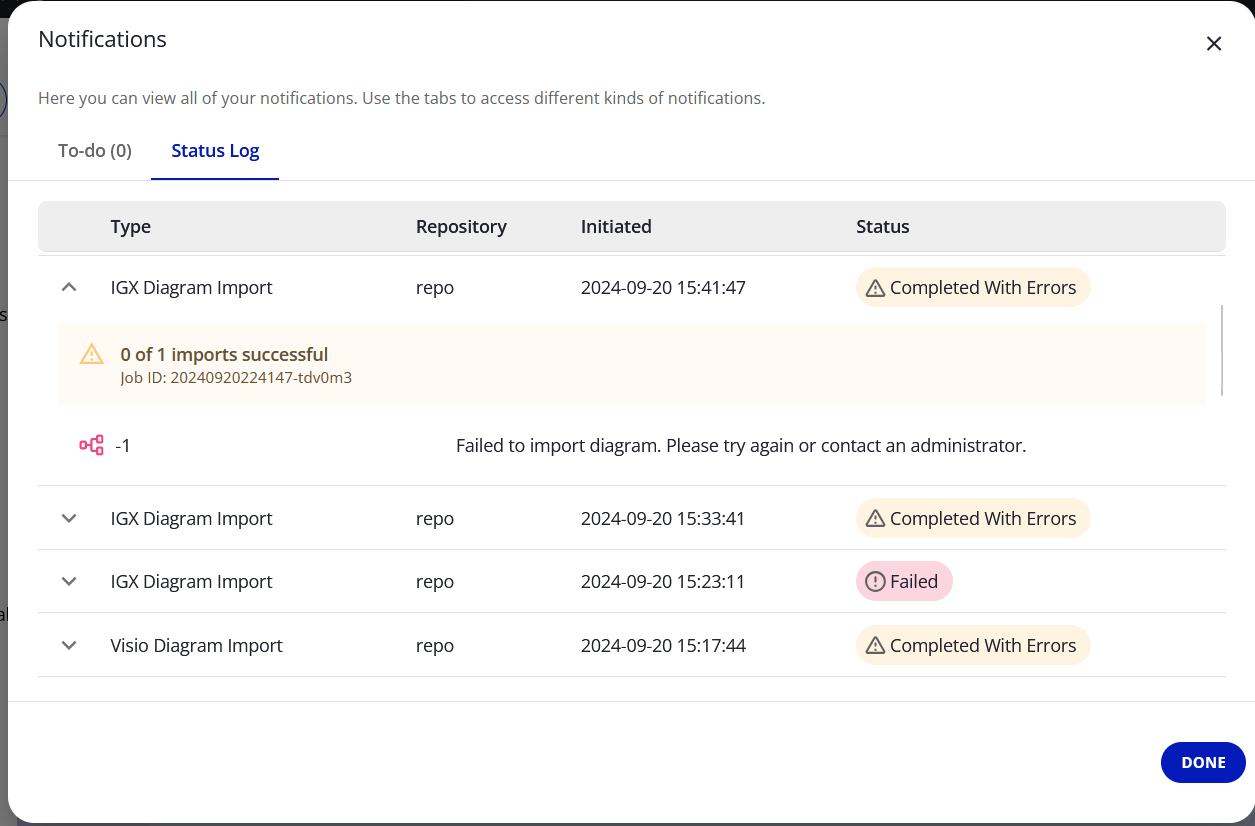The width and height of the screenshot is (1255, 826).
Task: Close the Notifications dialog with the X
Action: coord(1213,44)
